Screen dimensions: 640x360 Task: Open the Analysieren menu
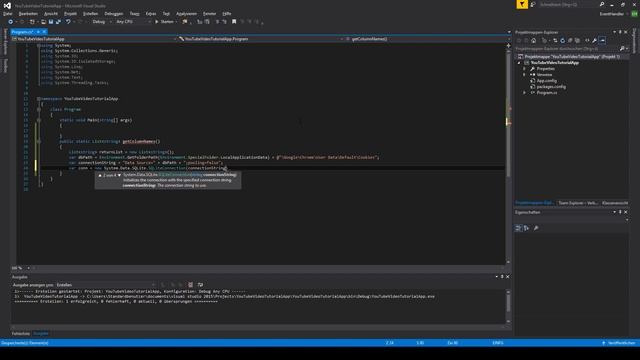(x=186, y=13)
